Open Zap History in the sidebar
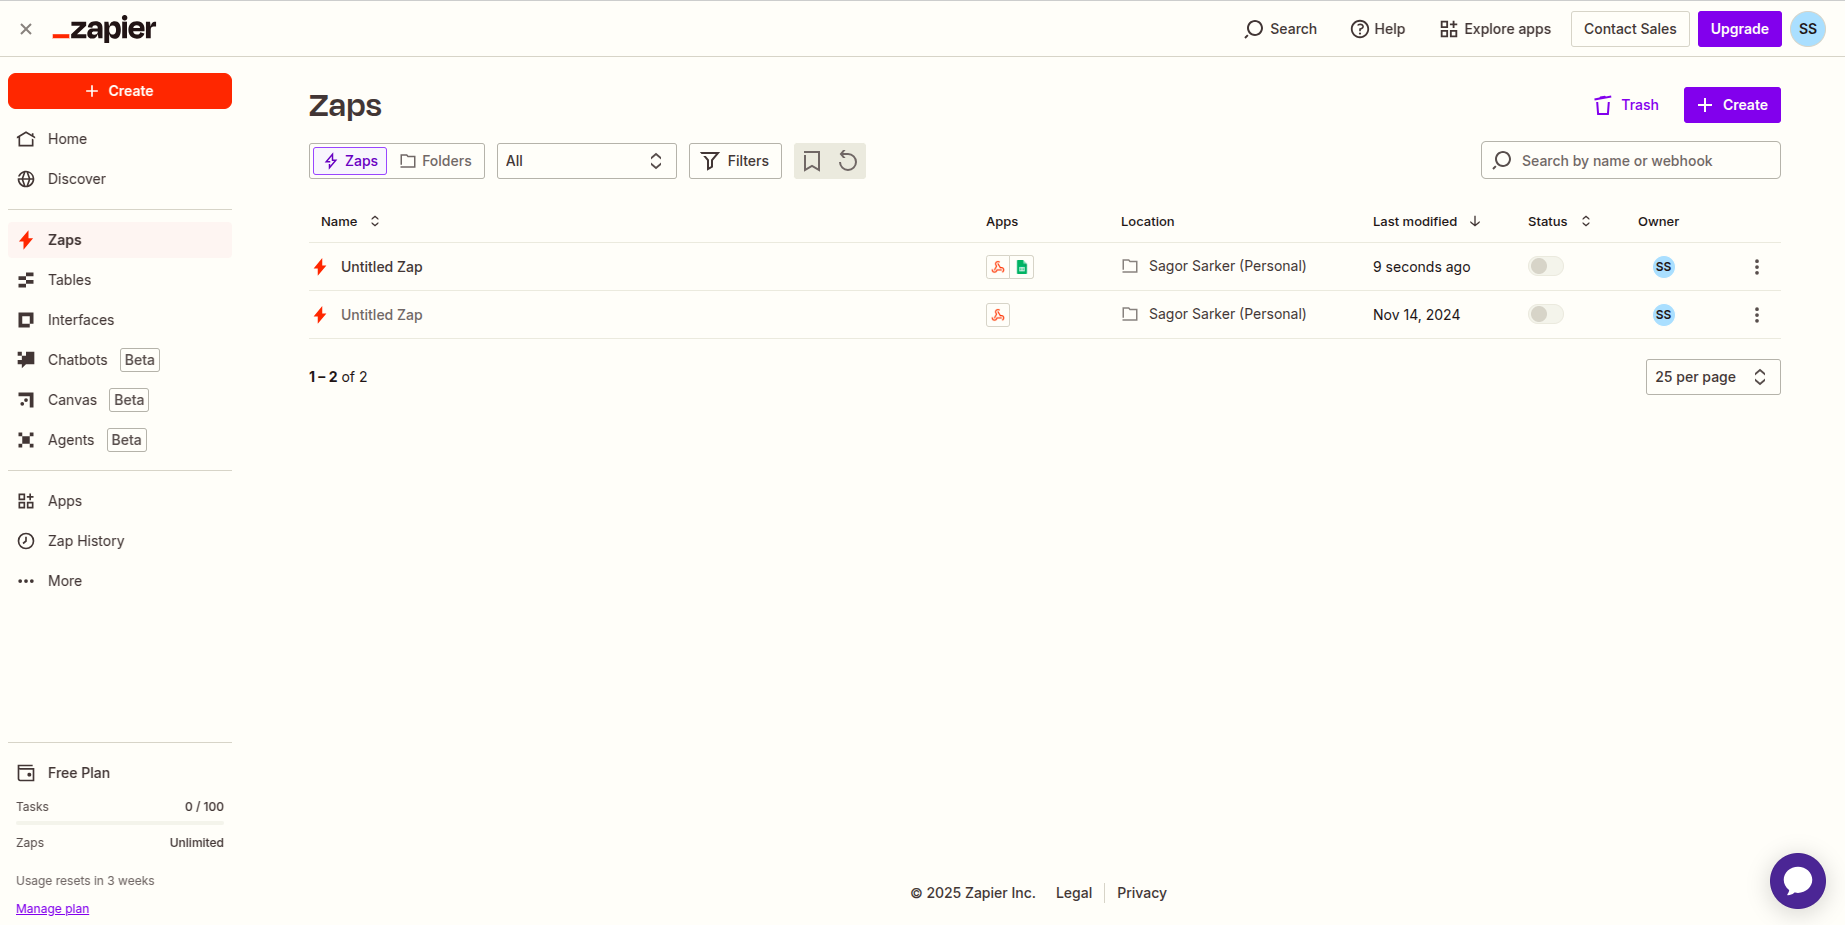 (x=120, y=541)
